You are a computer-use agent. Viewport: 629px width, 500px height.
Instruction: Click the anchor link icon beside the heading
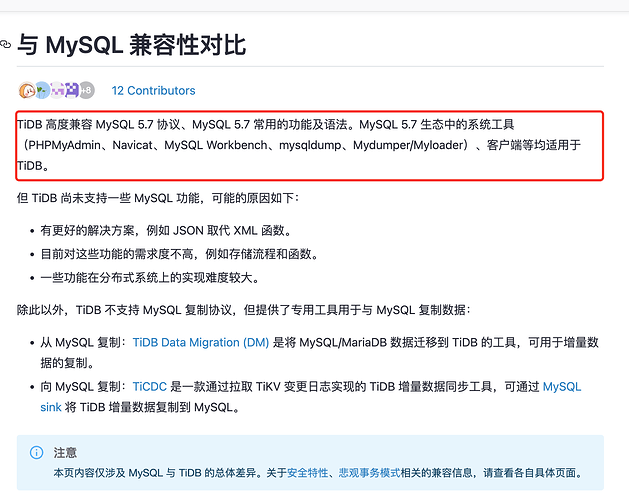5,45
